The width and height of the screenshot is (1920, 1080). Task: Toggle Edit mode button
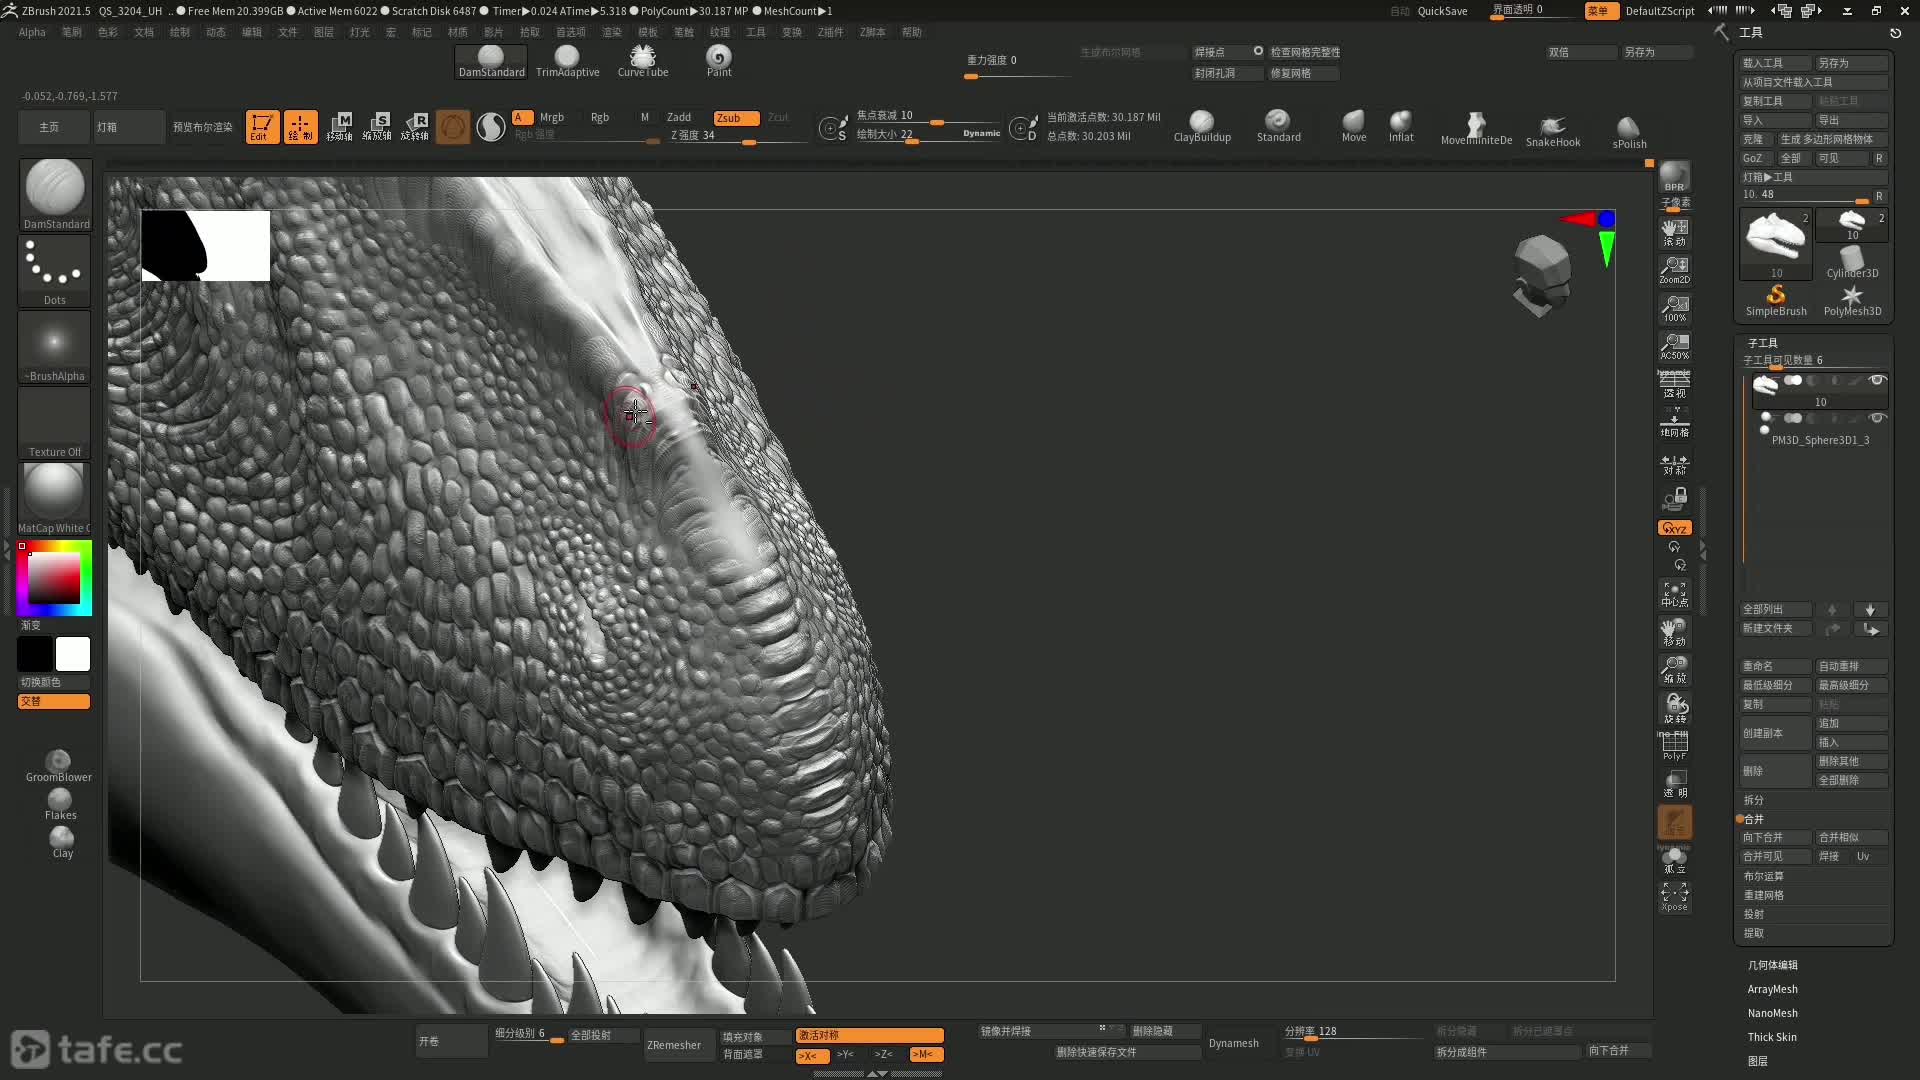[x=262, y=127]
